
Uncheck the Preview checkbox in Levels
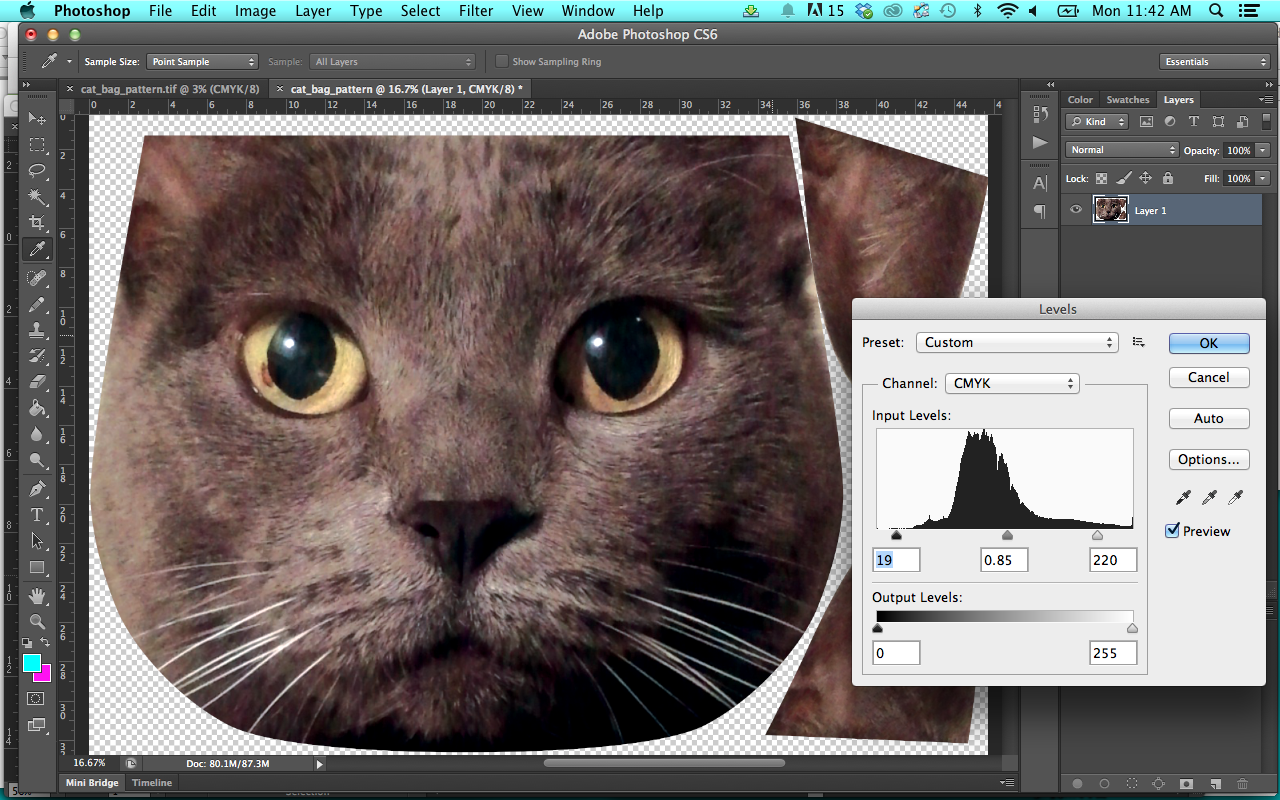click(1172, 531)
